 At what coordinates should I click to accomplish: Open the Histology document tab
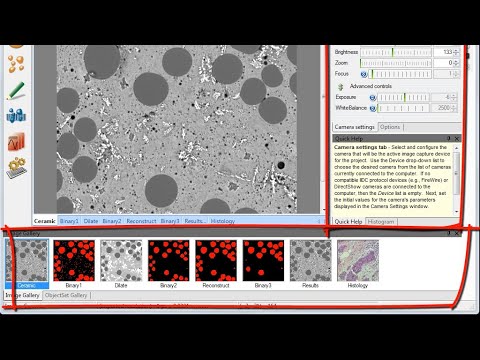pyautogui.click(x=223, y=221)
